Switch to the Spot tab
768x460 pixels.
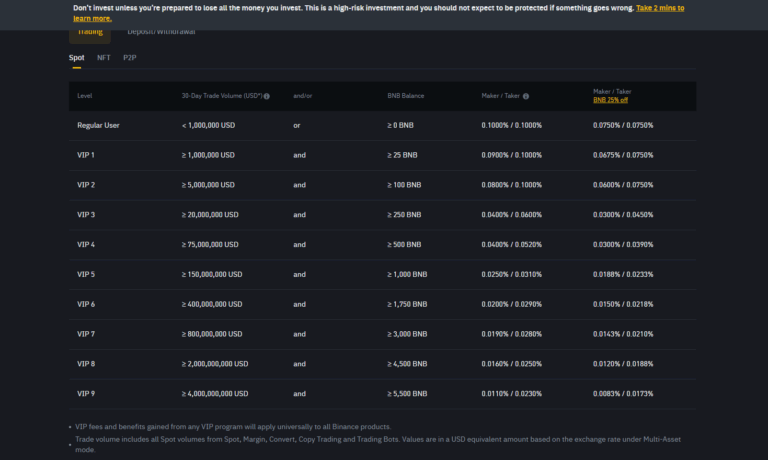76,58
